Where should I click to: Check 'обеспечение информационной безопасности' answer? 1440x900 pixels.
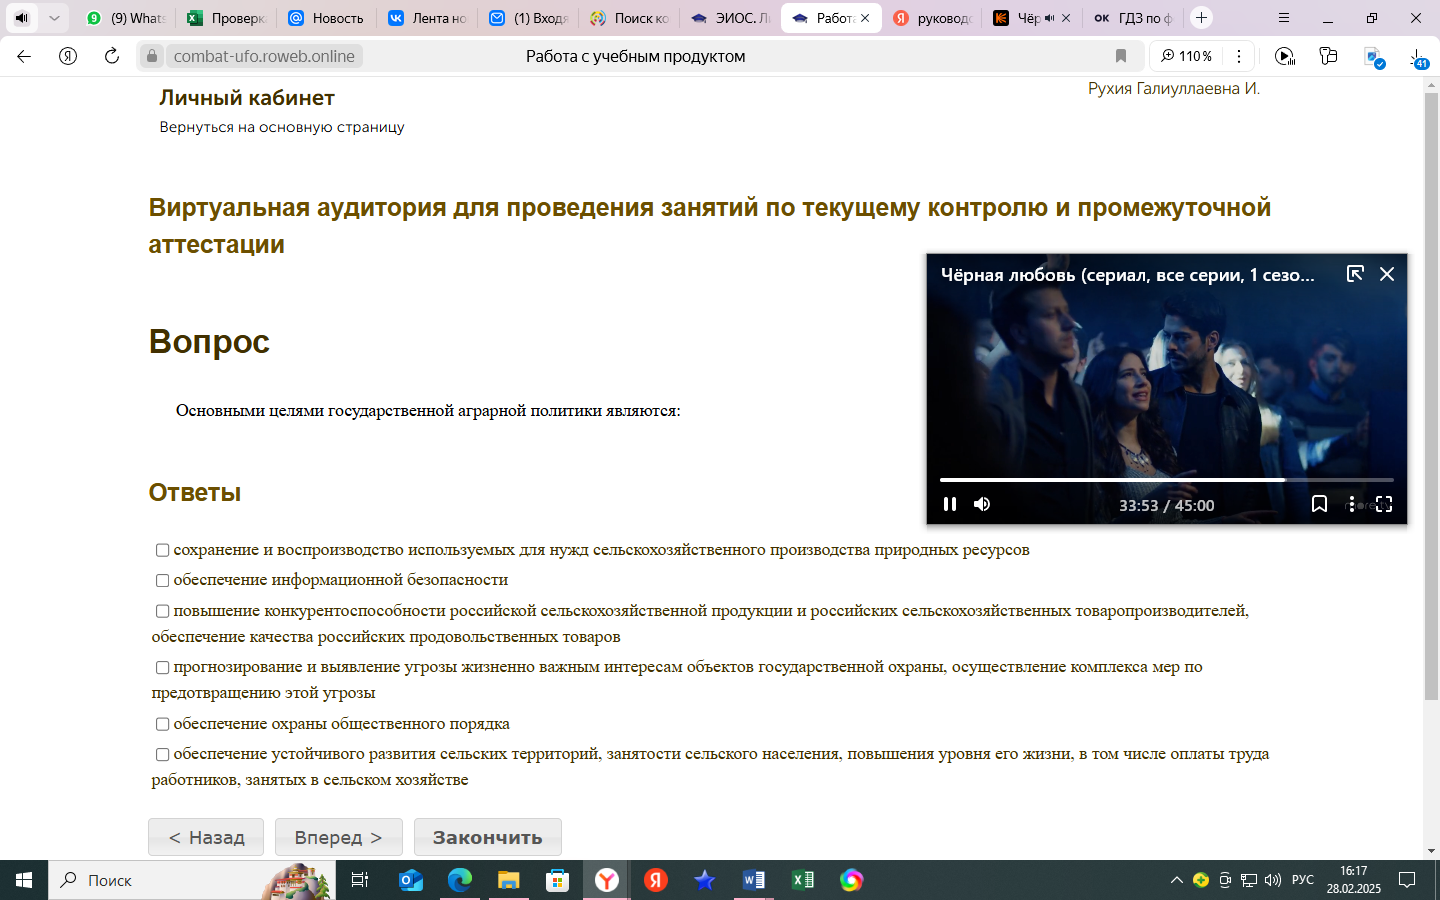tap(162, 581)
